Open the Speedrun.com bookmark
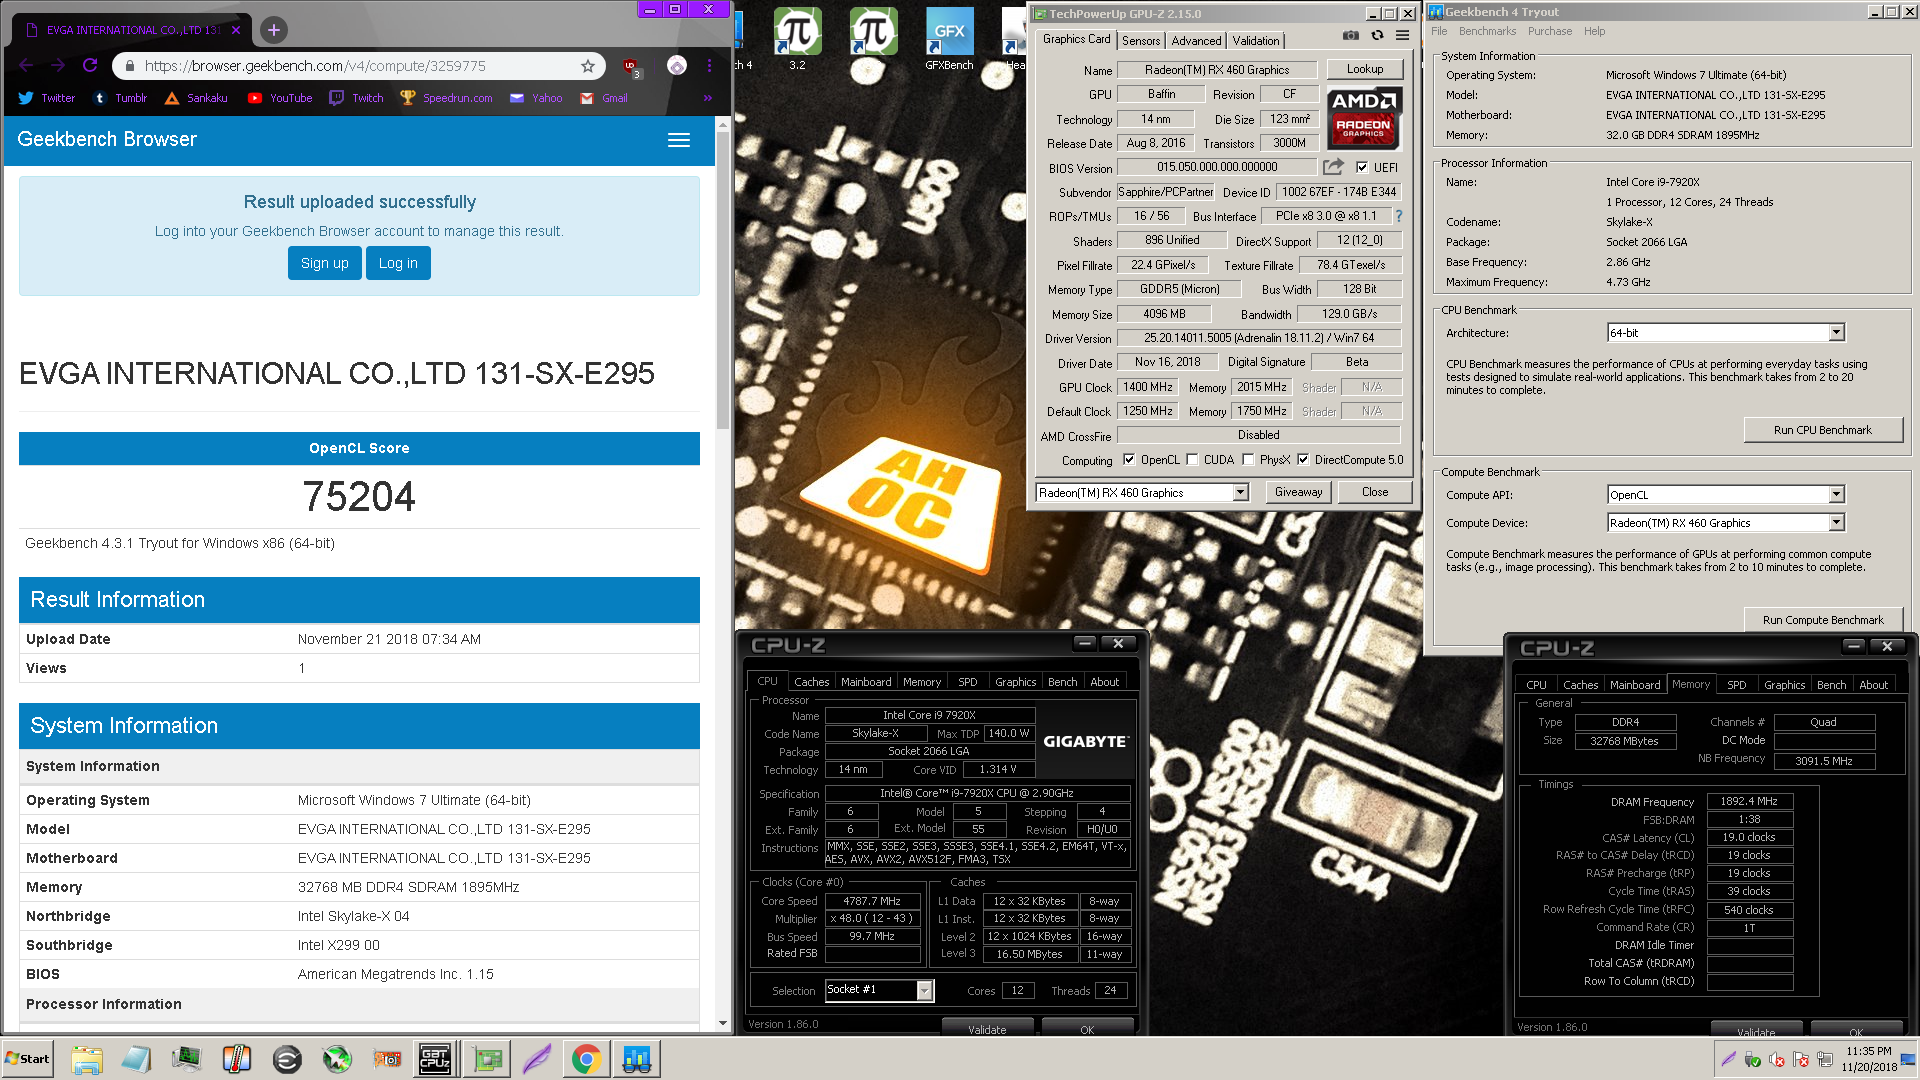1920x1080 pixels. 446,98
